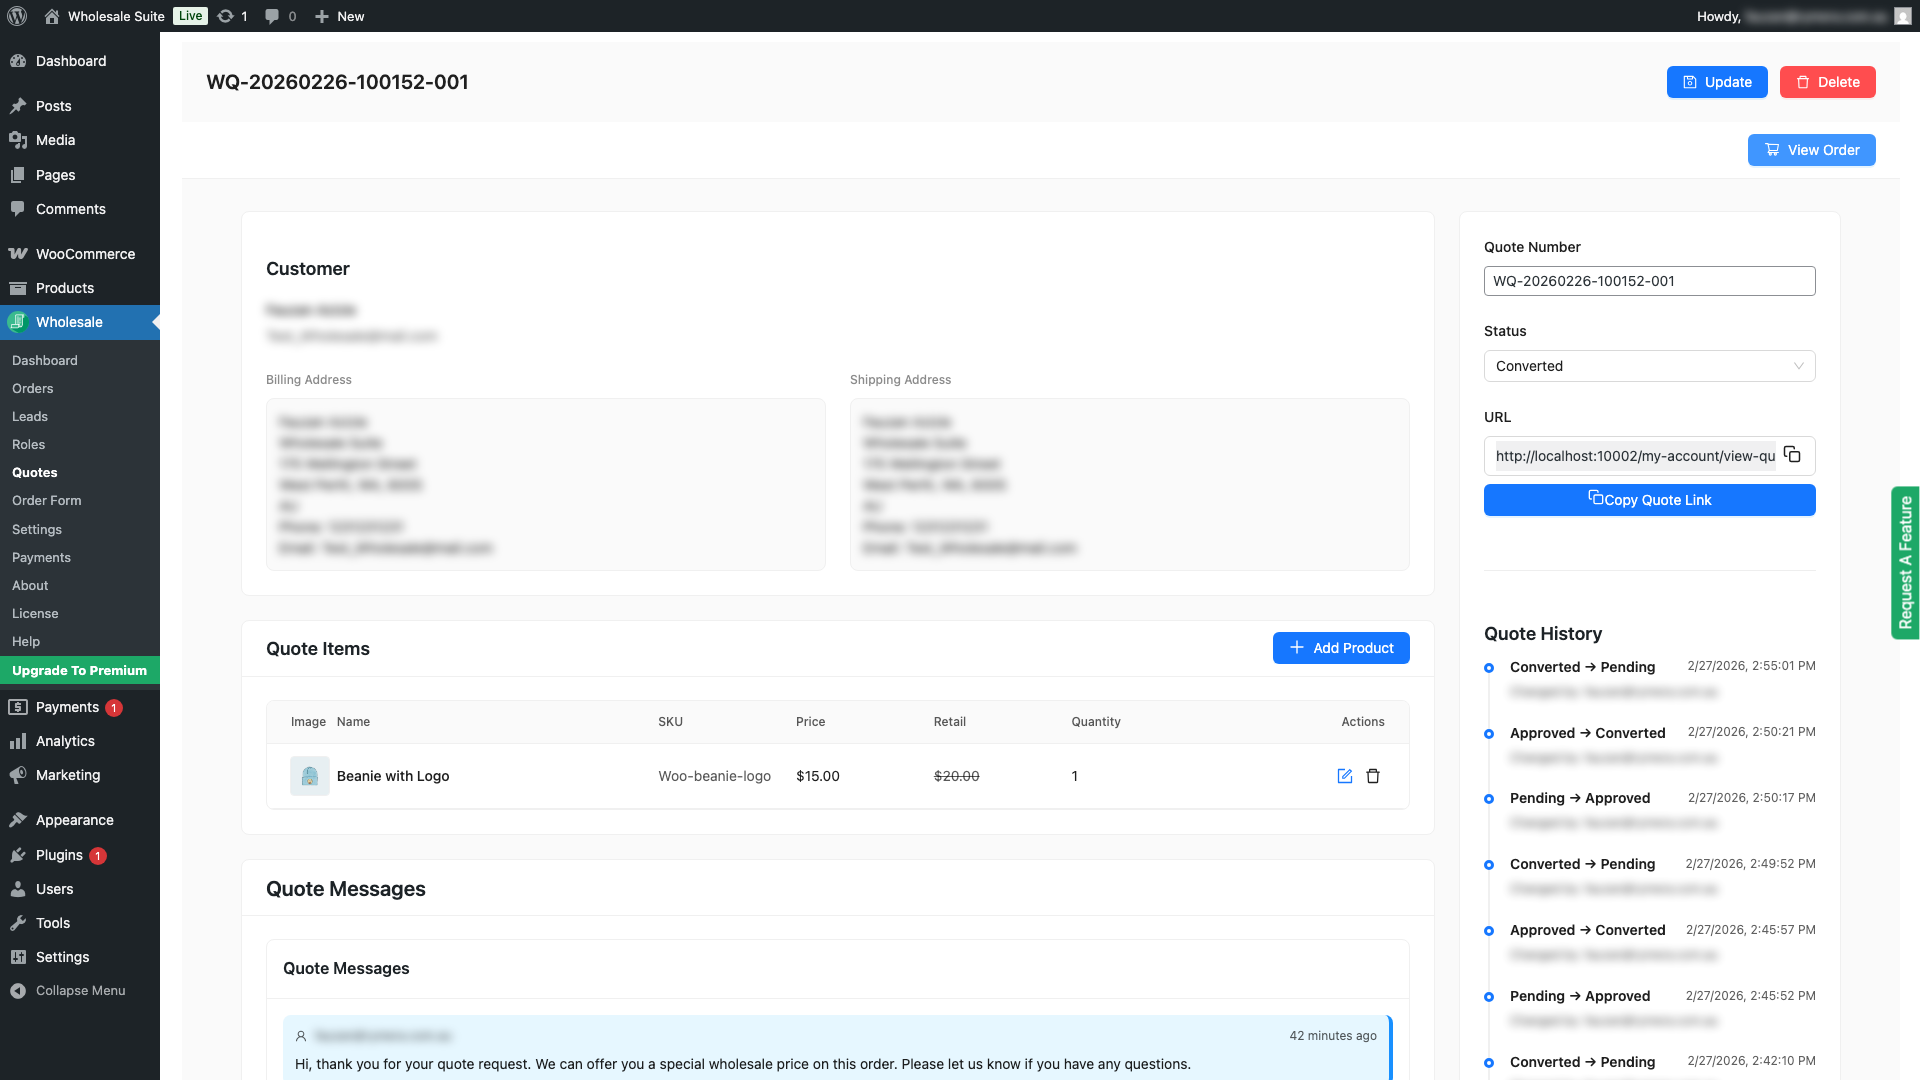
Task: Click the trash icon in the Beanie row
Action: 1373,776
